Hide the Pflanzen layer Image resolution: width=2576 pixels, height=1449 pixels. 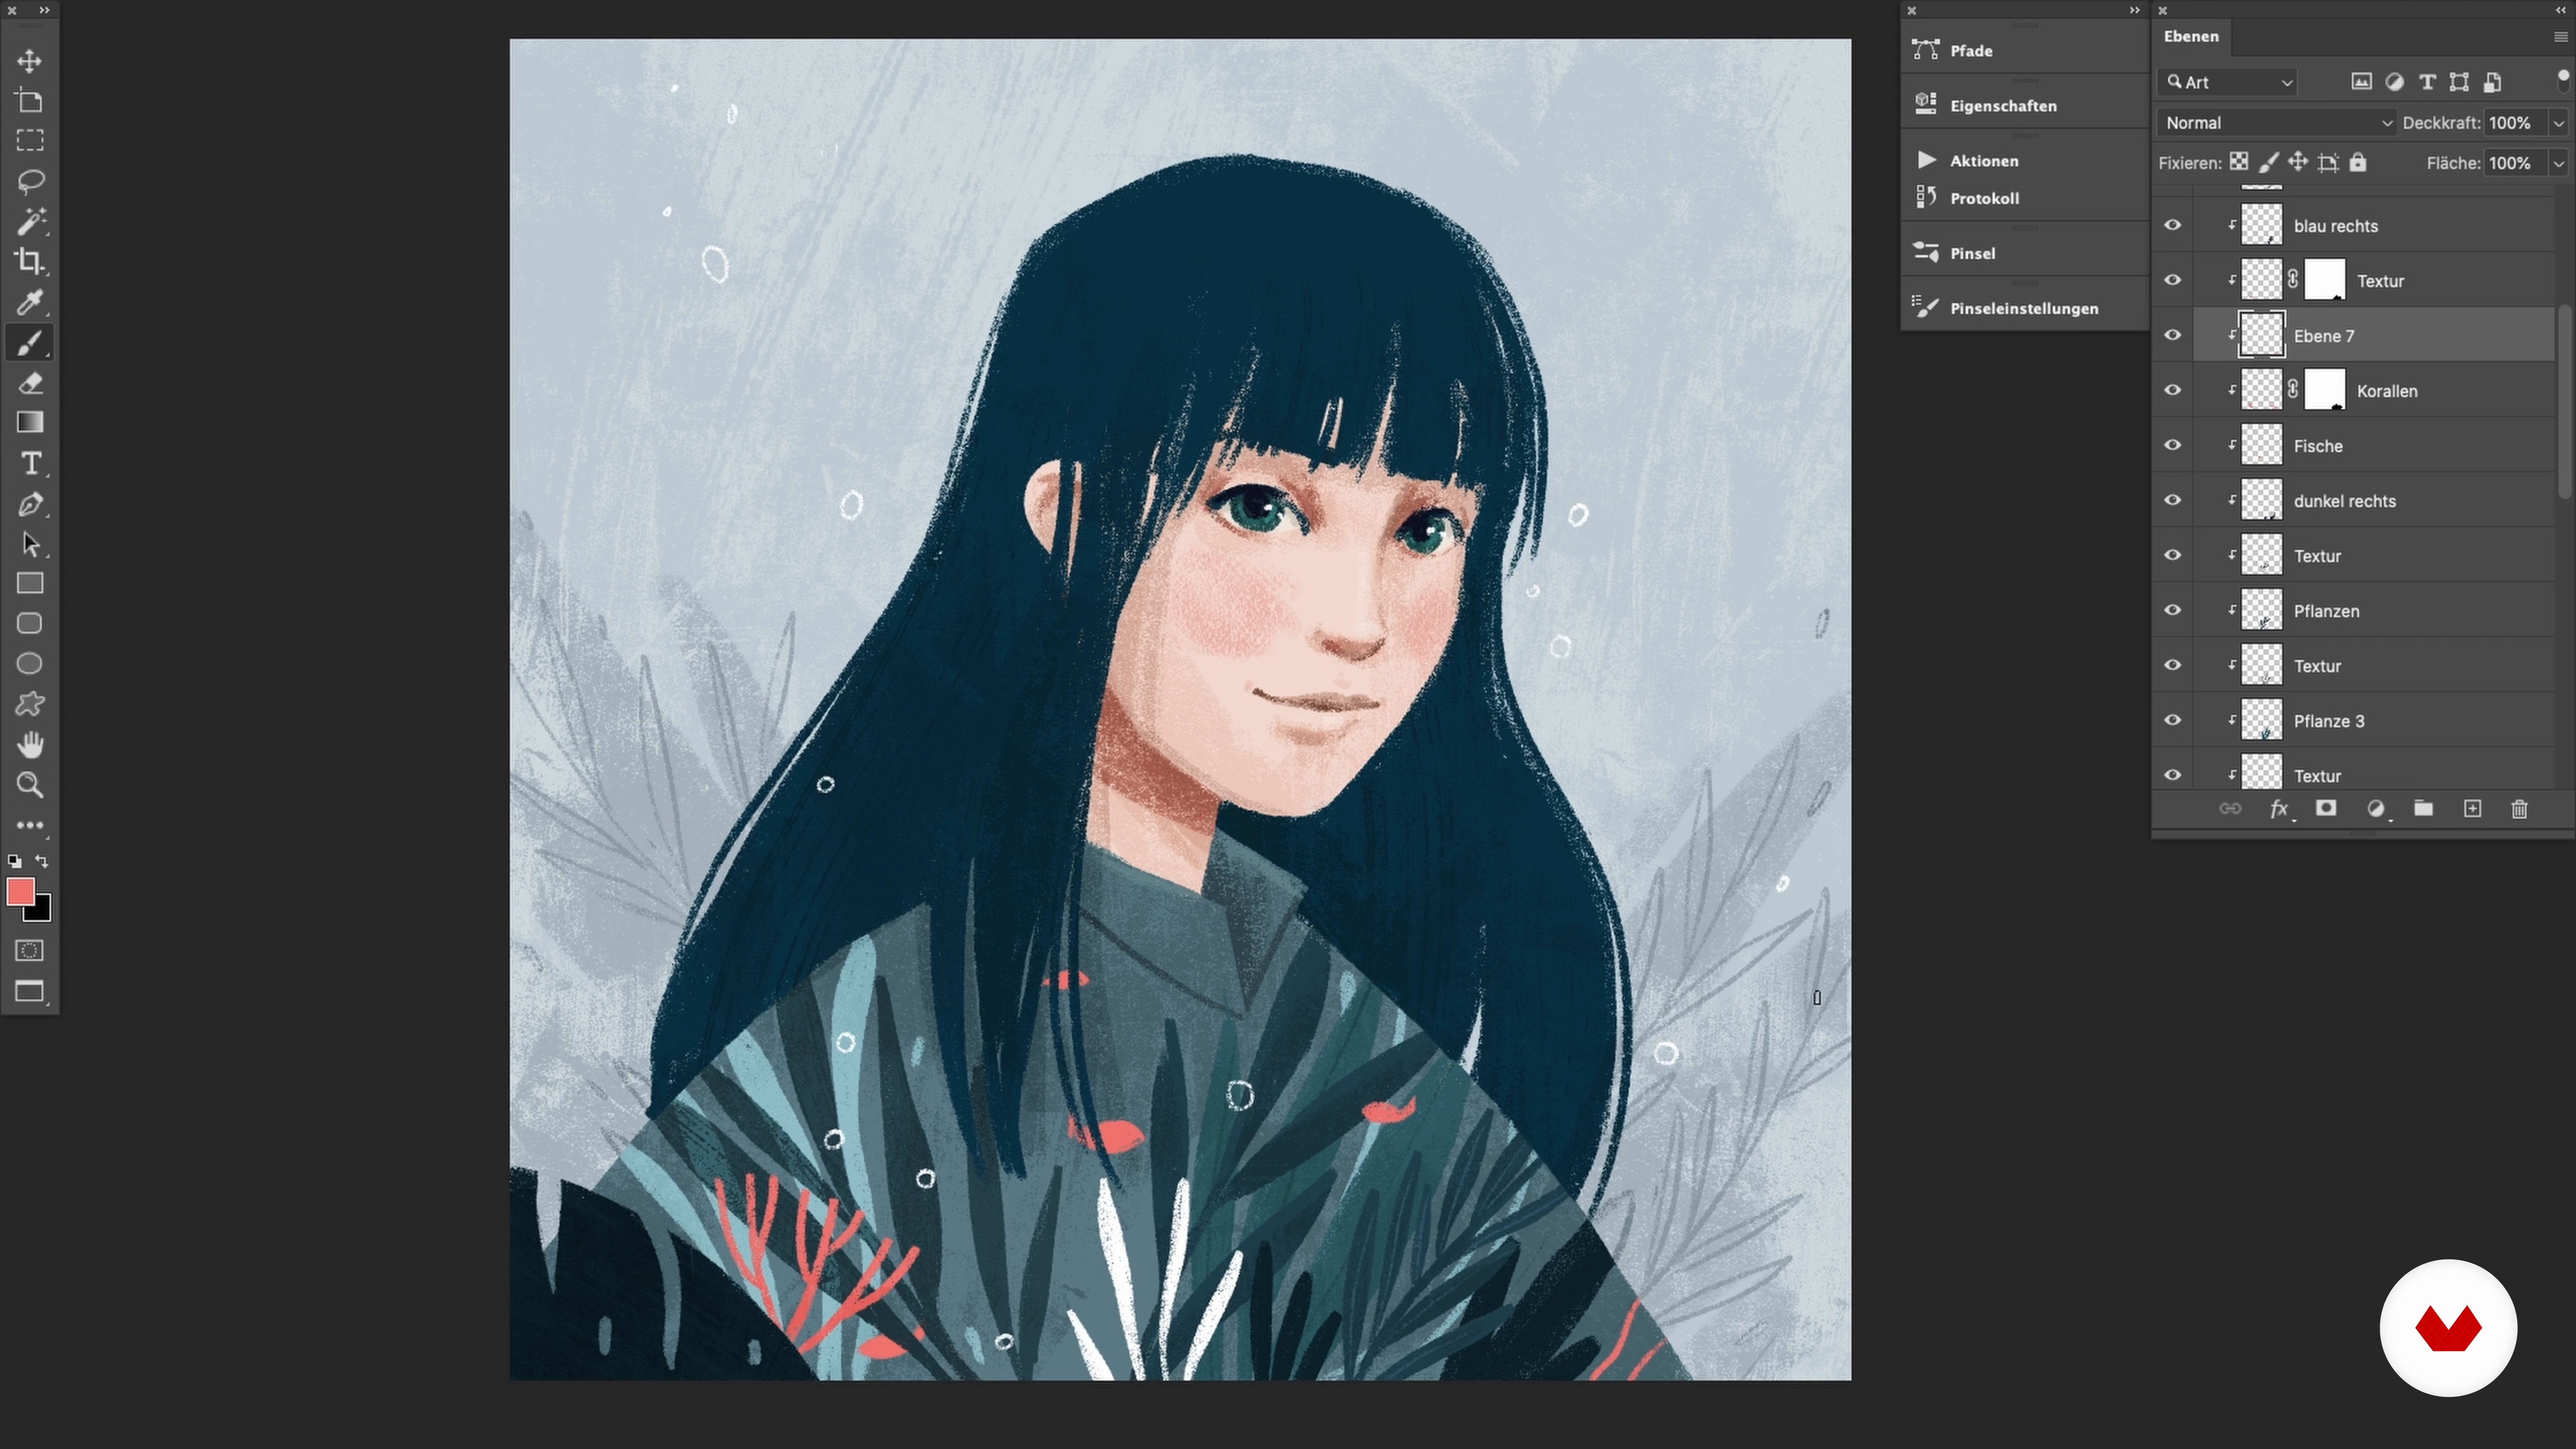(x=2172, y=610)
